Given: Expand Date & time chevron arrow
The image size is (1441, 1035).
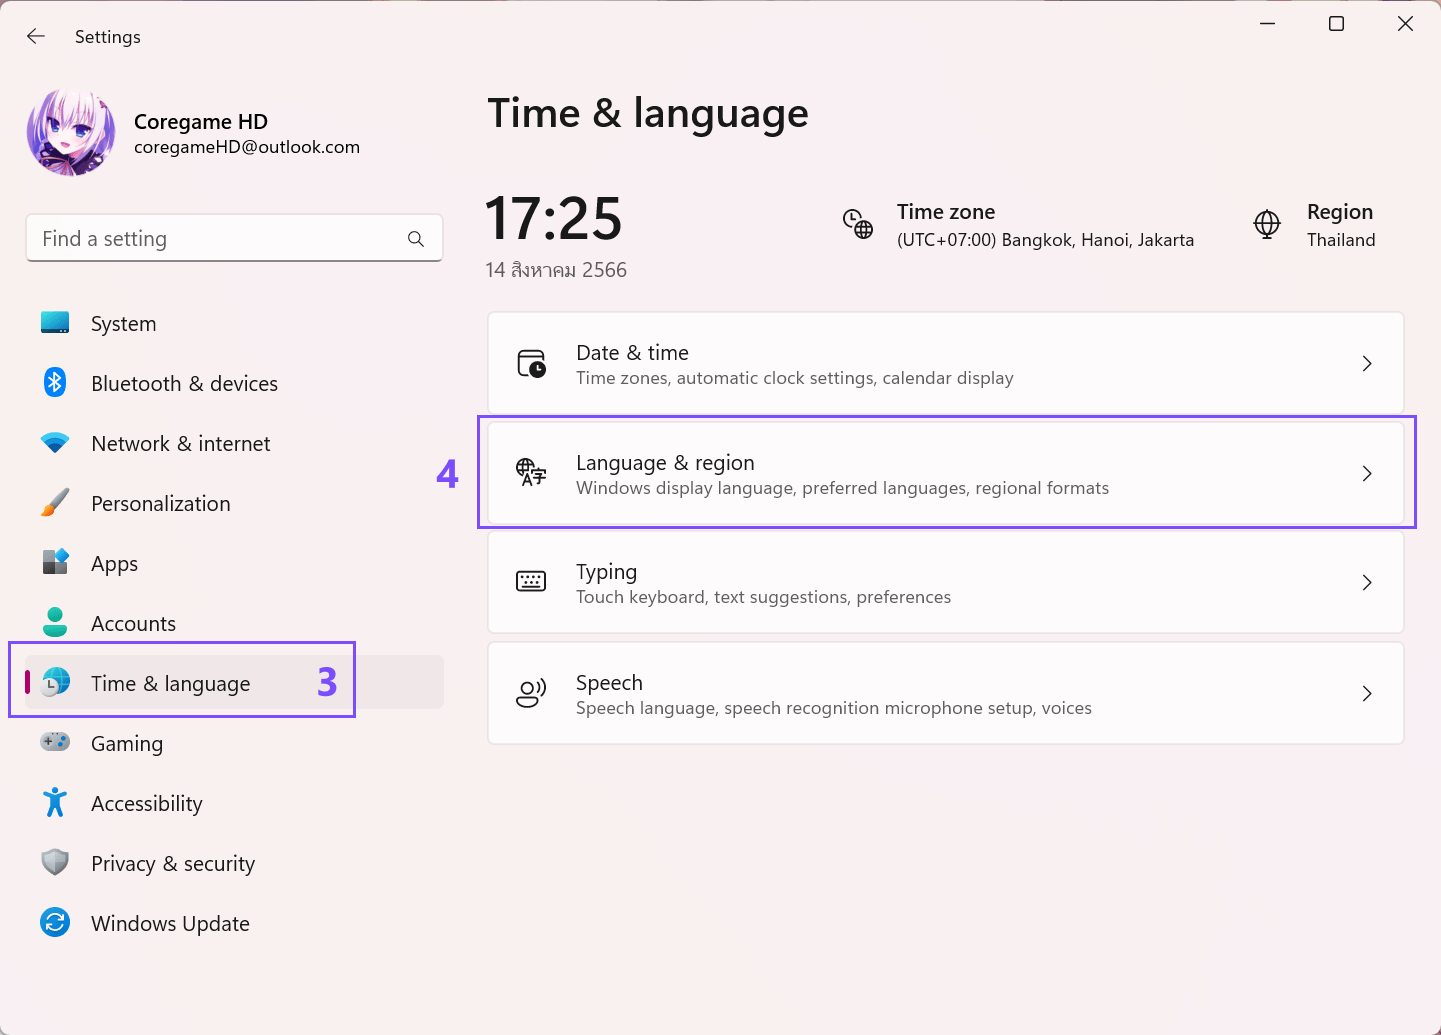Looking at the screenshot, I should tap(1367, 364).
